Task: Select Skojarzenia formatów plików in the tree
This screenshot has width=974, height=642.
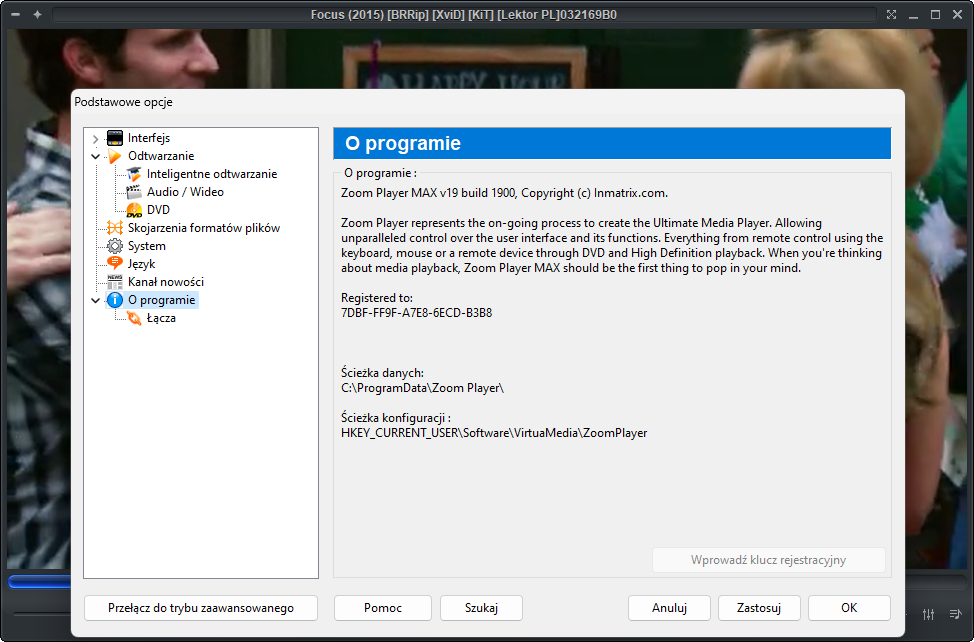Action: click(204, 228)
